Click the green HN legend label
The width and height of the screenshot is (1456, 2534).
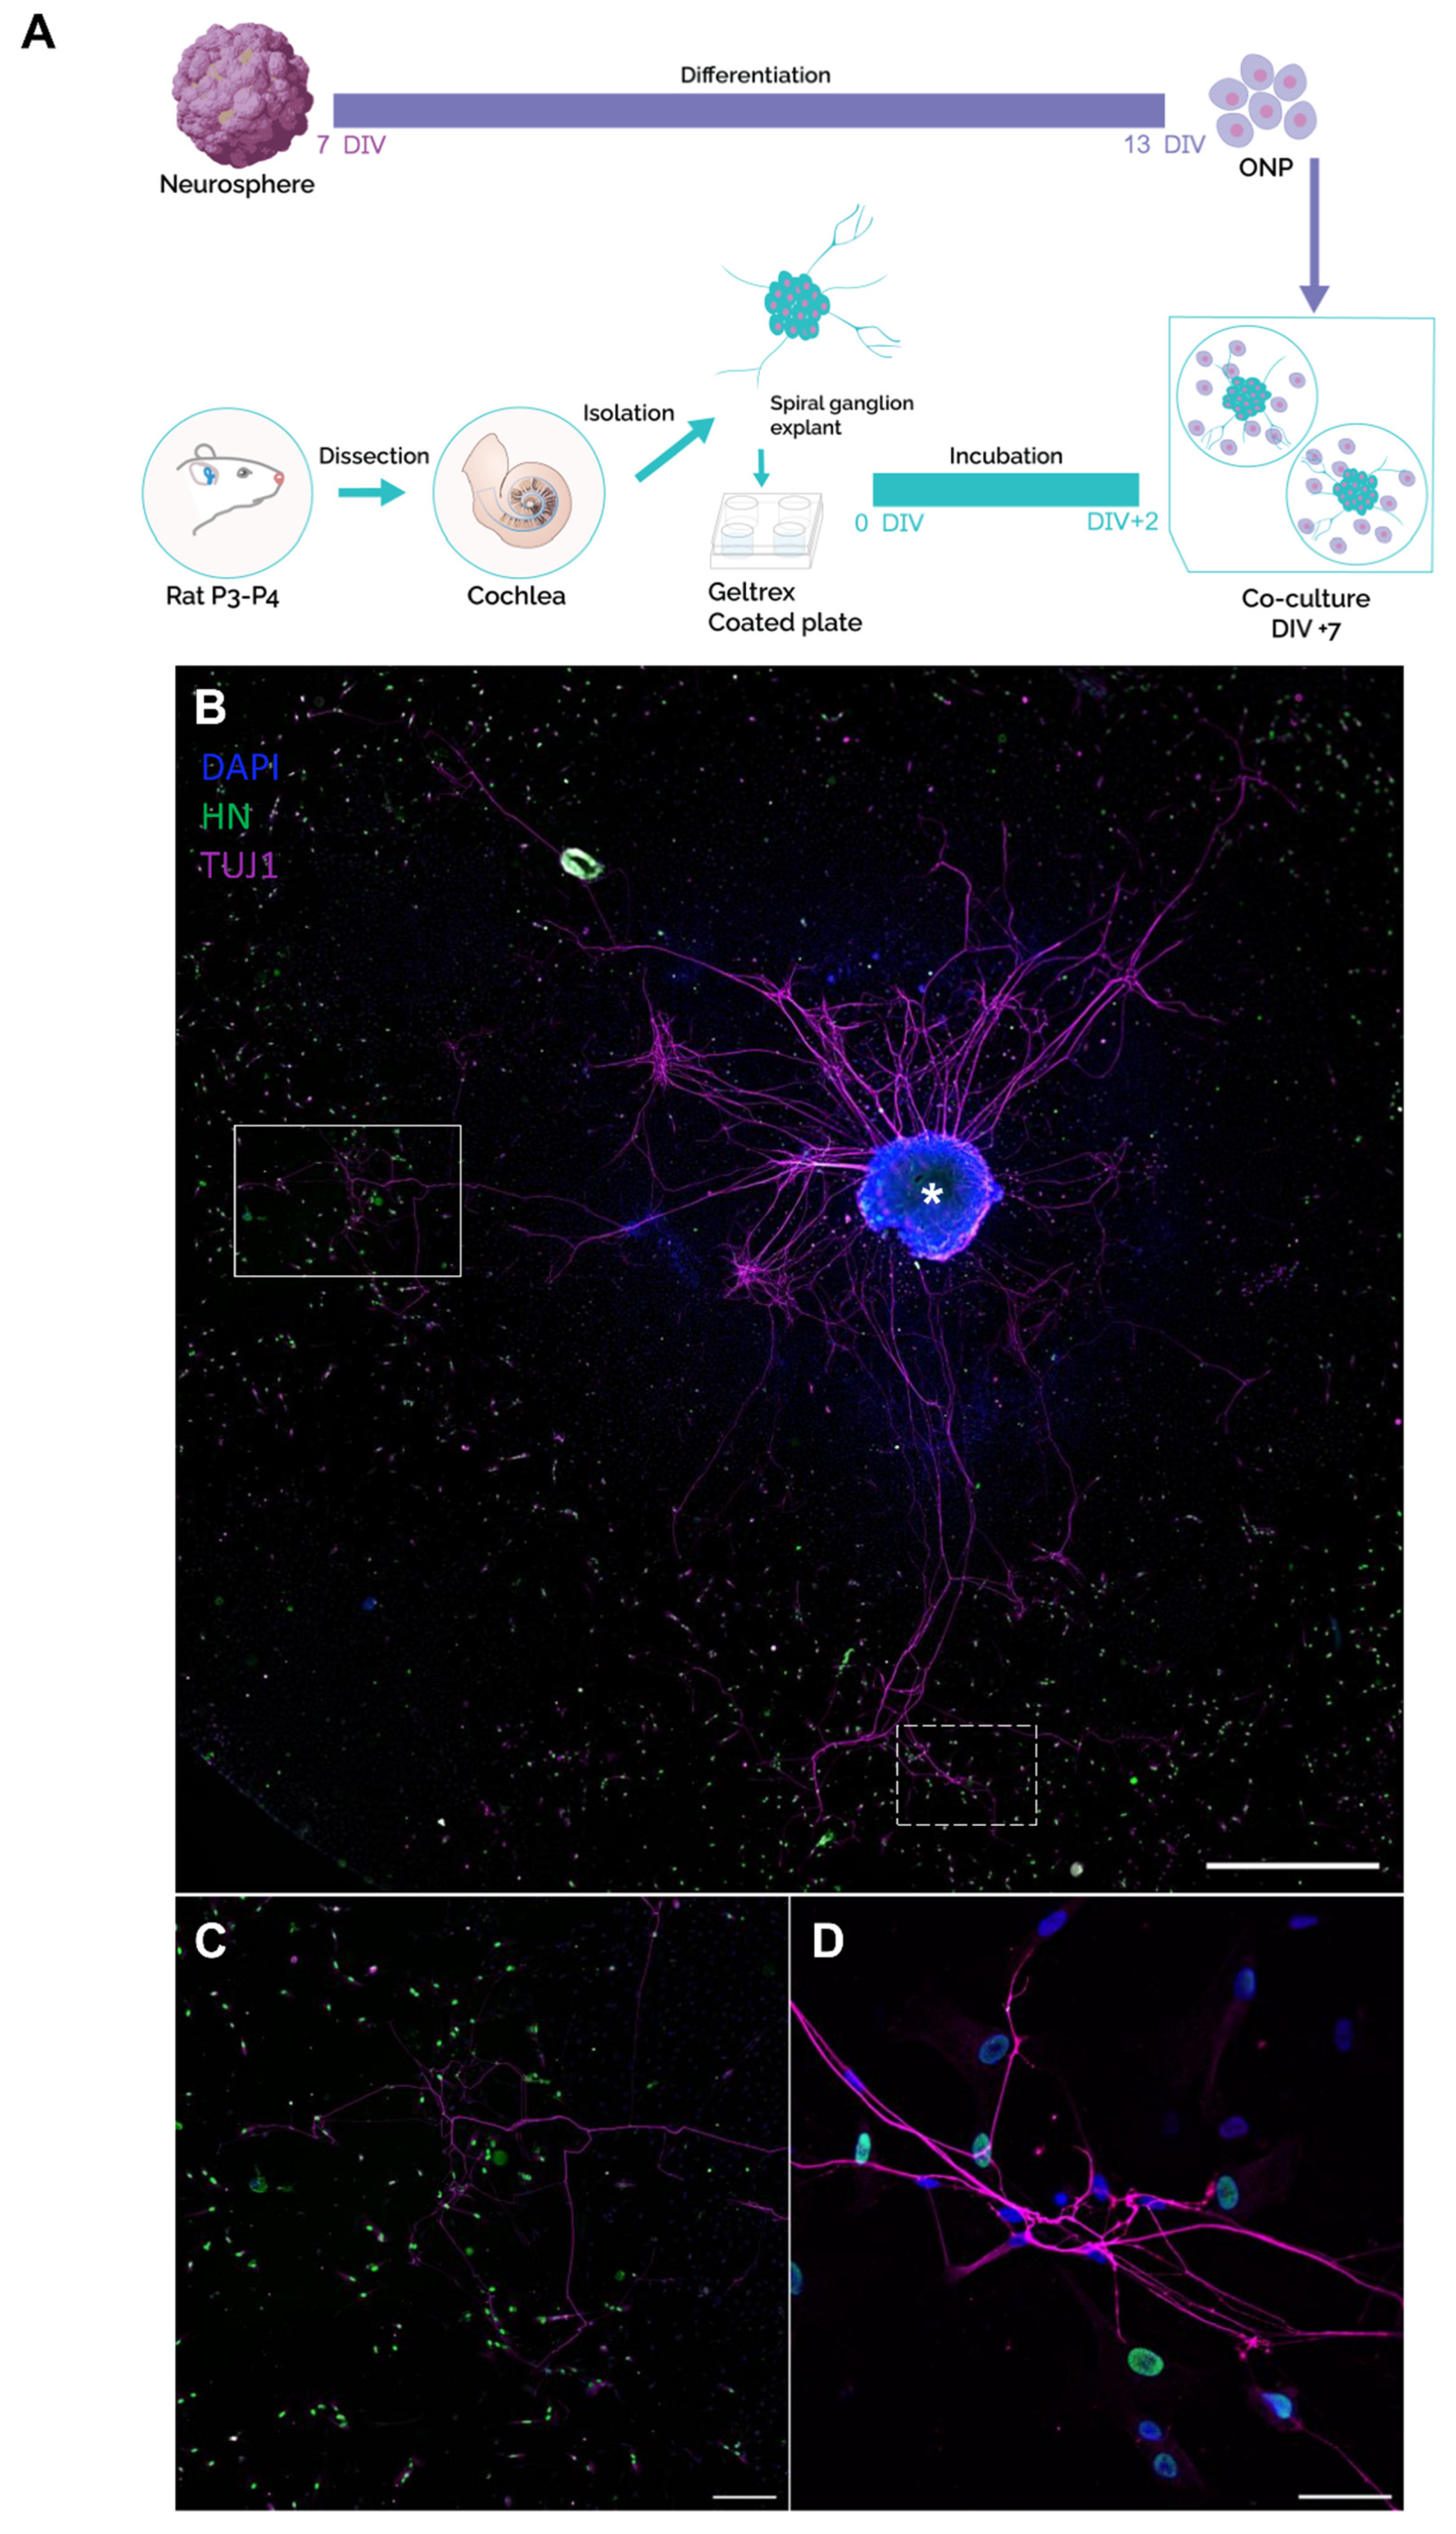coord(226,817)
